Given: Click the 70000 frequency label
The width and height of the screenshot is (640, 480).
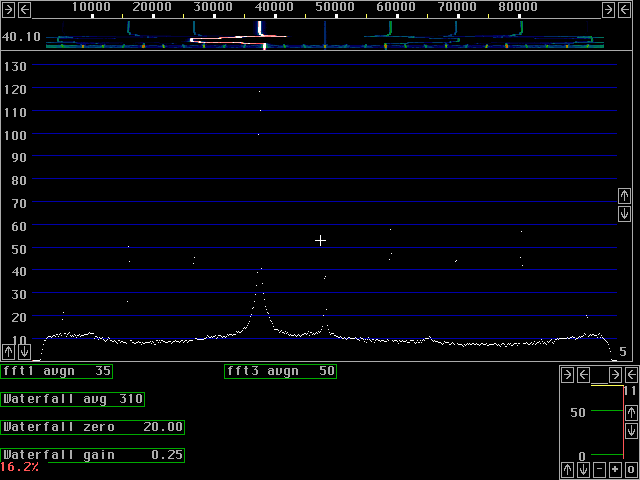Looking at the screenshot, I should [x=457, y=7].
